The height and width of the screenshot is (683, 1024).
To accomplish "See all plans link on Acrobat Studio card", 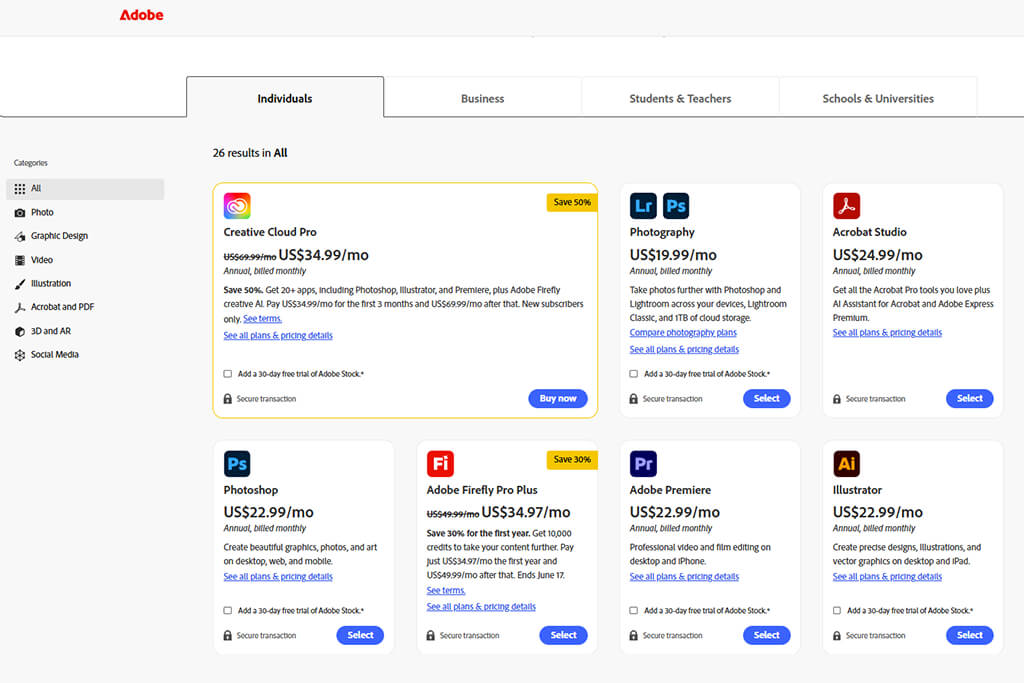I will 888,332.
